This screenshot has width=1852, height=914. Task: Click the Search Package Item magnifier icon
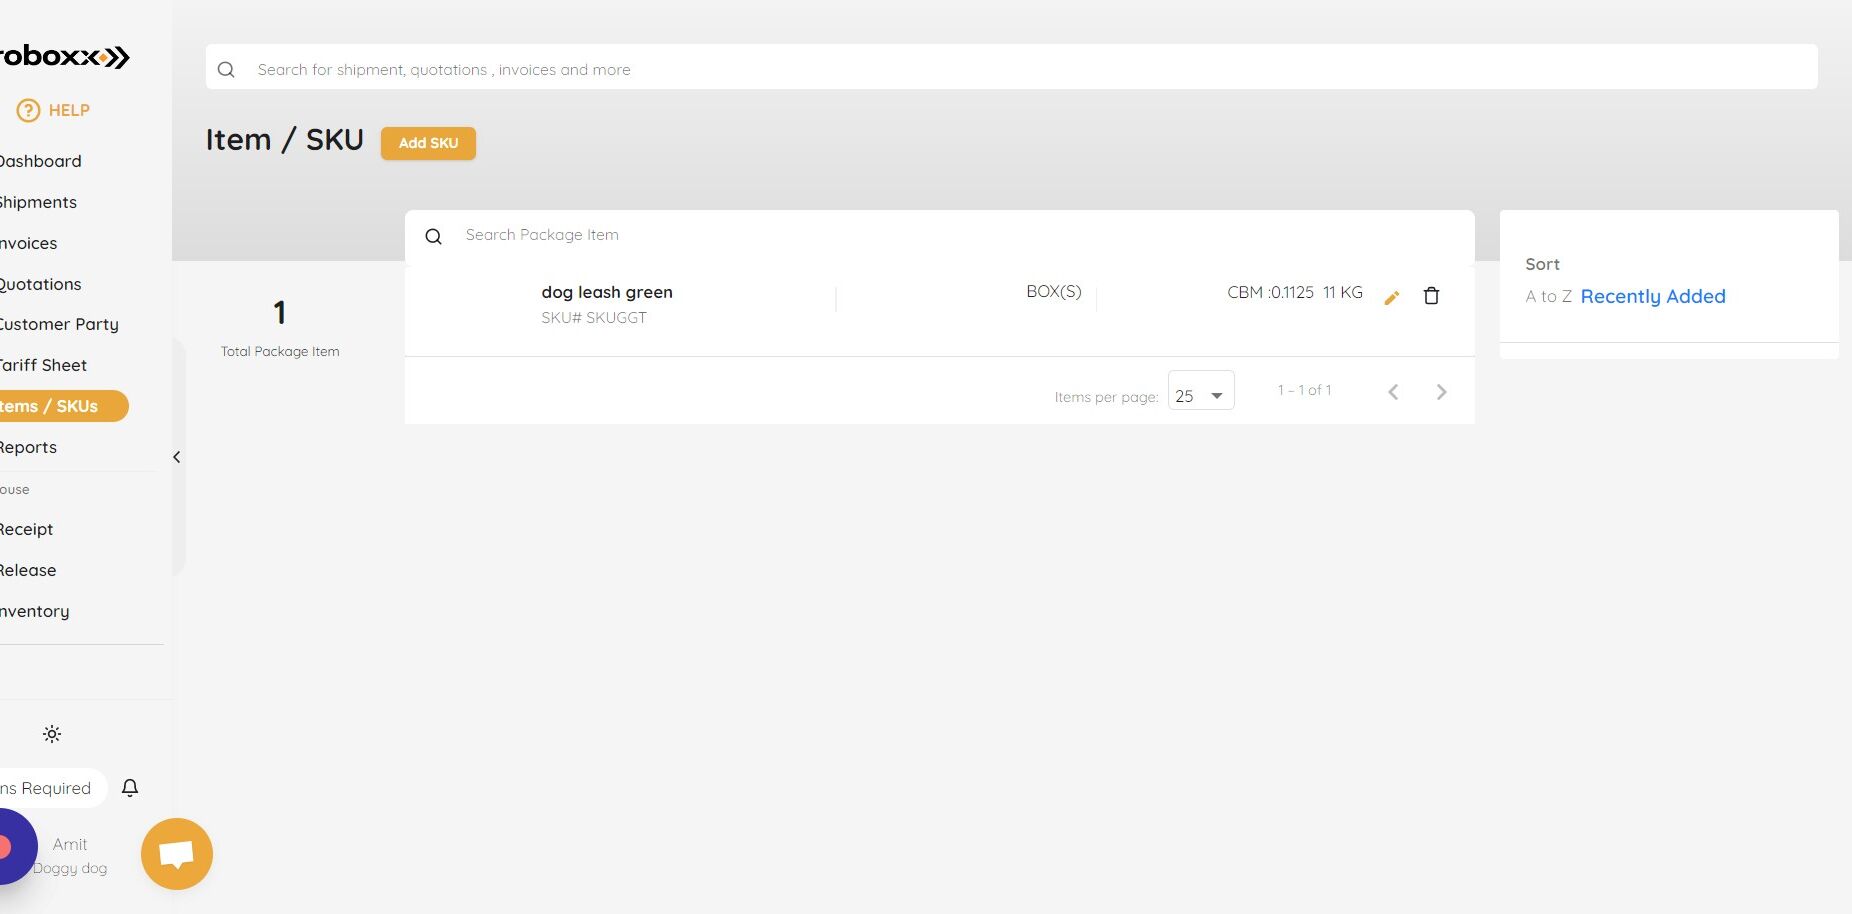click(x=433, y=236)
